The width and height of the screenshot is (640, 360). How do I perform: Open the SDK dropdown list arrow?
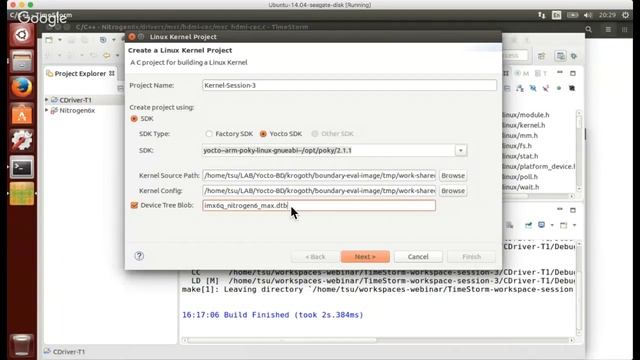tap(461, 151)
